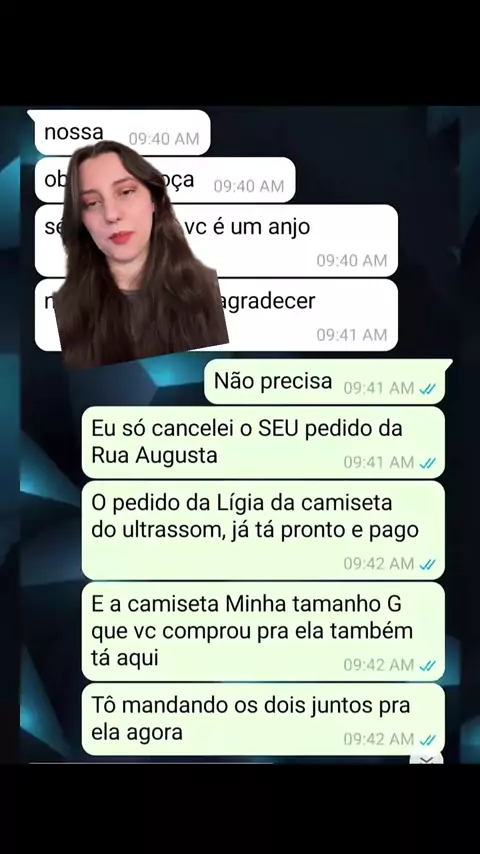Viewport: 480px width, 854px height.
Task: Select the 'Não precisa' sent message
Action: pyautogui.click(x=328, y=382)
